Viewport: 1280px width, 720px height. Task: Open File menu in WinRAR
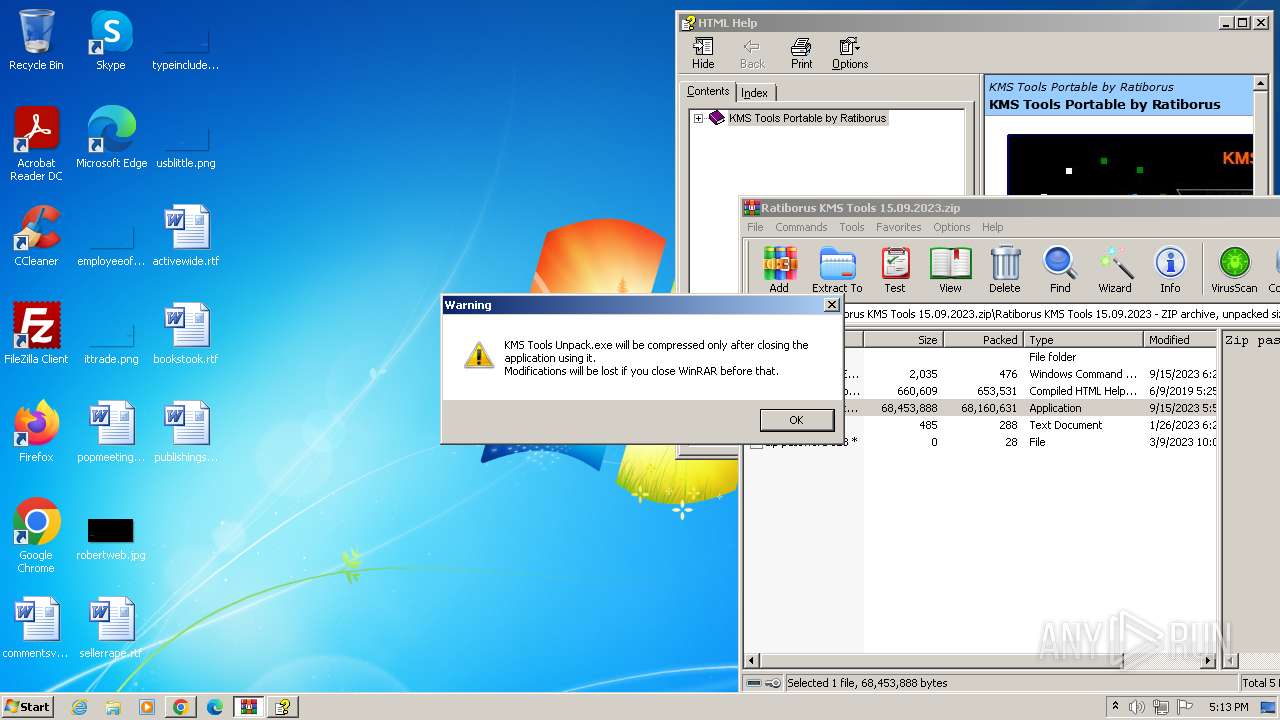click(755, 227)
